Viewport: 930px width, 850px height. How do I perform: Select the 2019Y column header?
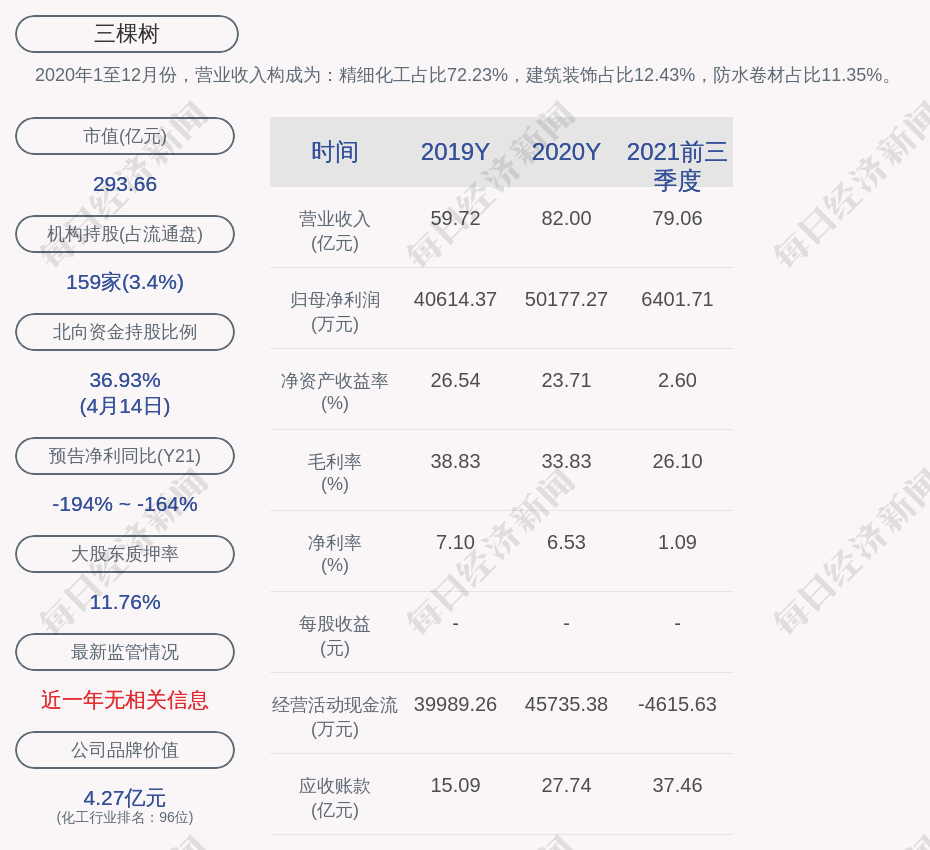click(456, 152)
